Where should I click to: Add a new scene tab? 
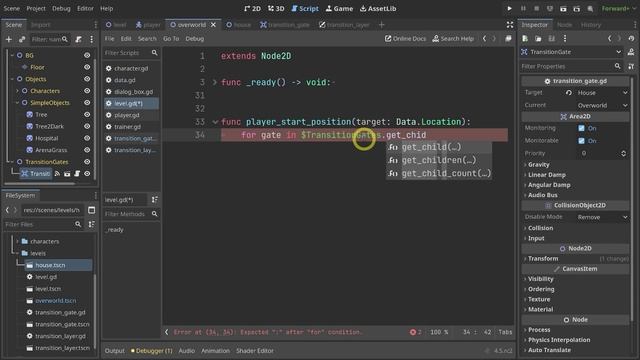click(x=381, y=25)
